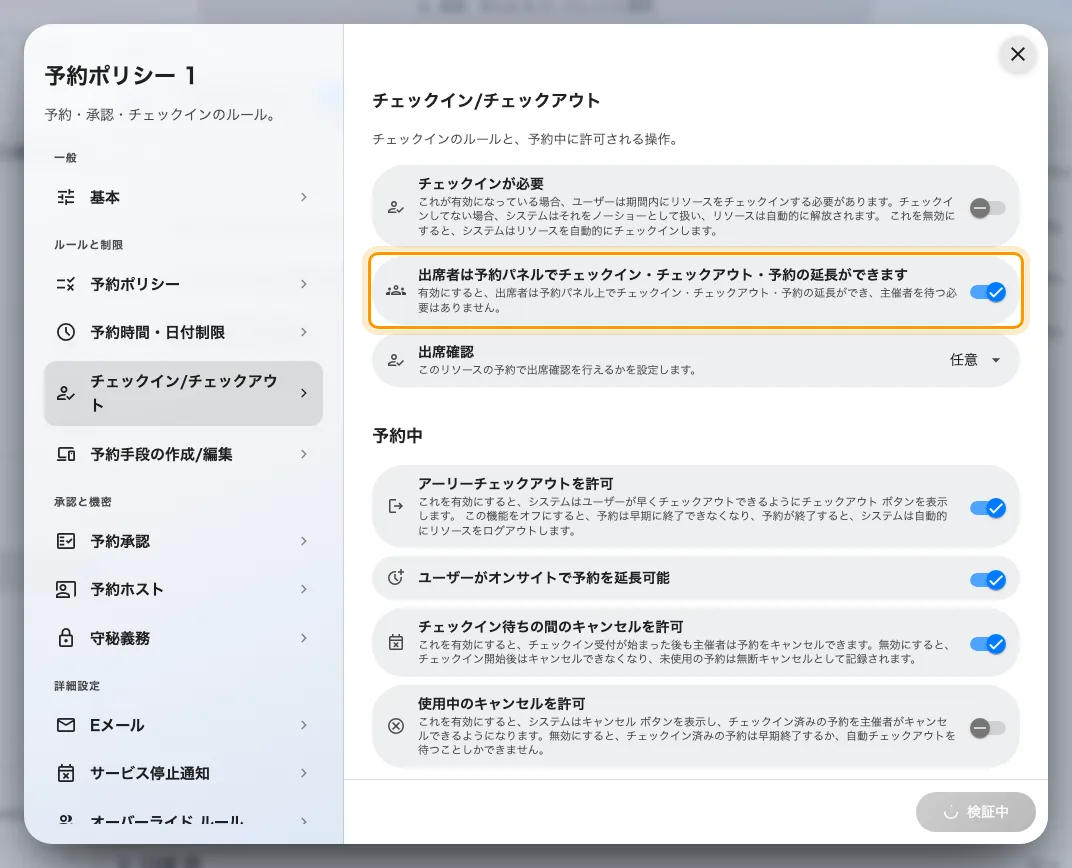Click the calendar-cancel icon in チェックイン待ちの間 row
This screenshot has height=868, width=1072.
(x=396, y=642)
